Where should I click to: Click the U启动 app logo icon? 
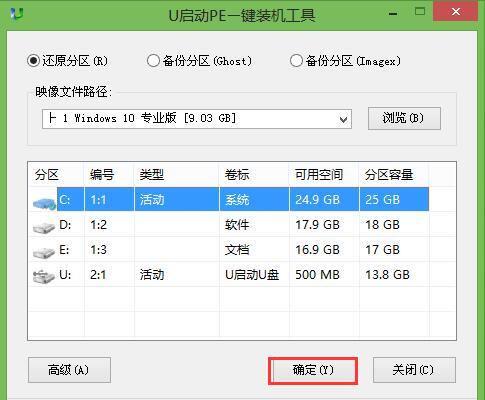point(17,14)
